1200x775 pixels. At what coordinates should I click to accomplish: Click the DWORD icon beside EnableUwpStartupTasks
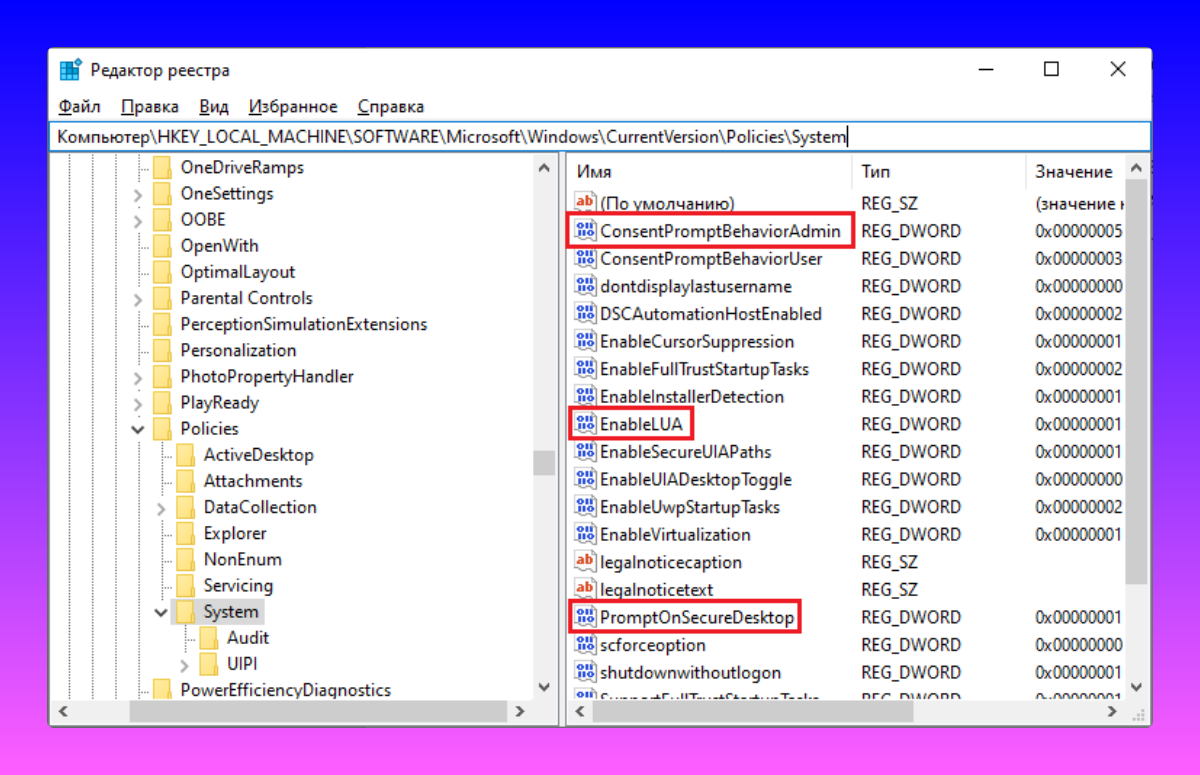[585, 507]
